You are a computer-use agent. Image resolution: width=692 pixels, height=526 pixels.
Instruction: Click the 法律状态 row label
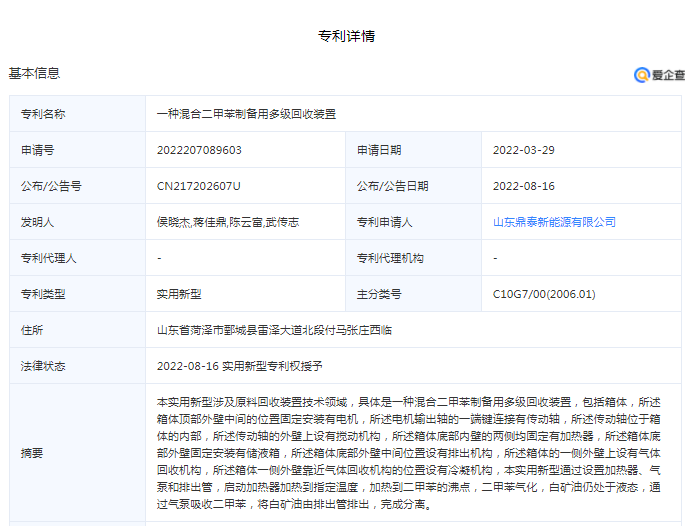pos(43,366)
